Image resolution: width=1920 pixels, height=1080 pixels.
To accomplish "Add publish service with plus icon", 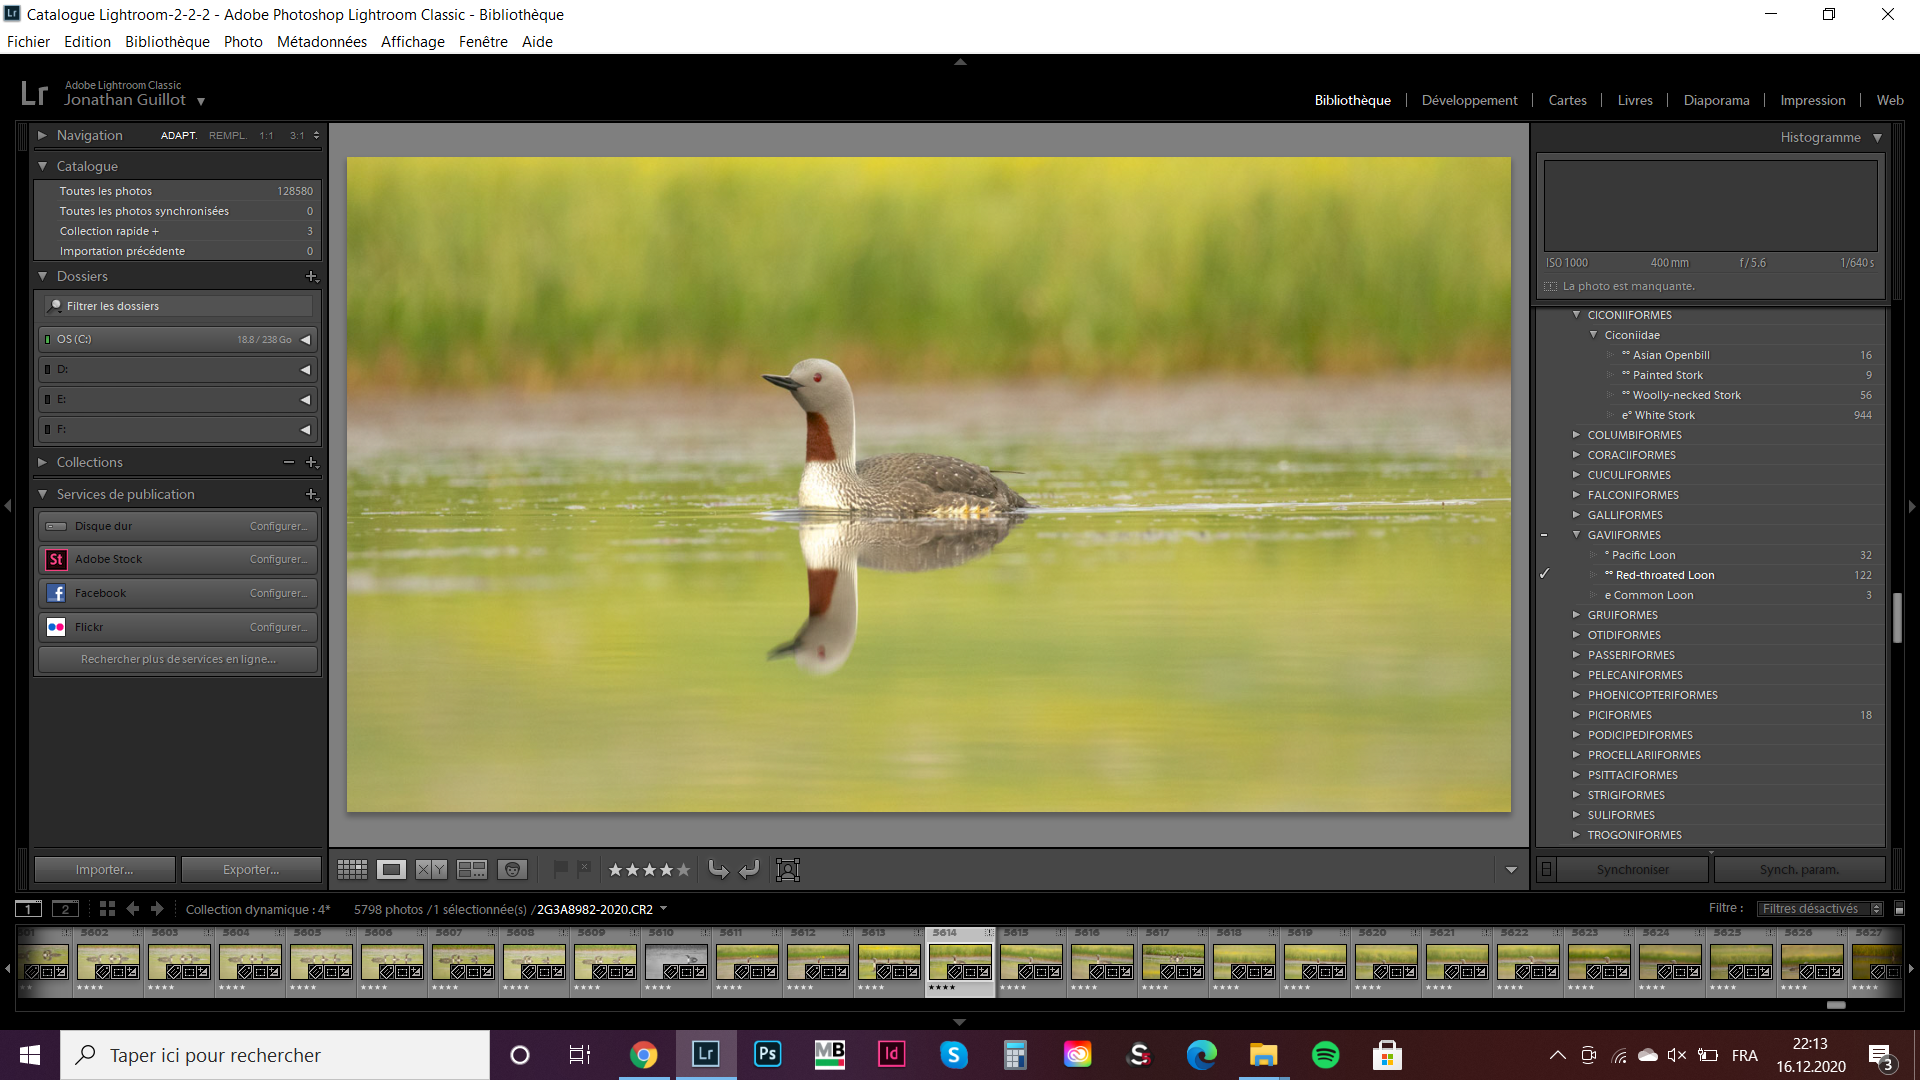I will click(x=311, y=494).
